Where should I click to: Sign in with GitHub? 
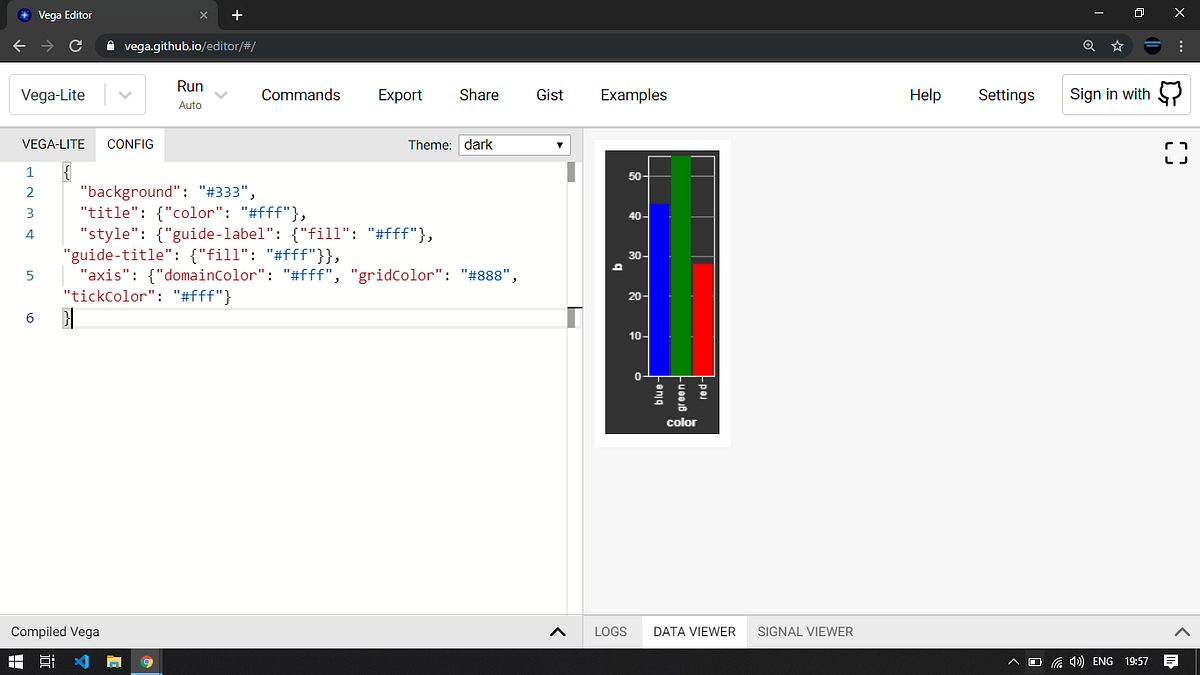[1126, 94]
